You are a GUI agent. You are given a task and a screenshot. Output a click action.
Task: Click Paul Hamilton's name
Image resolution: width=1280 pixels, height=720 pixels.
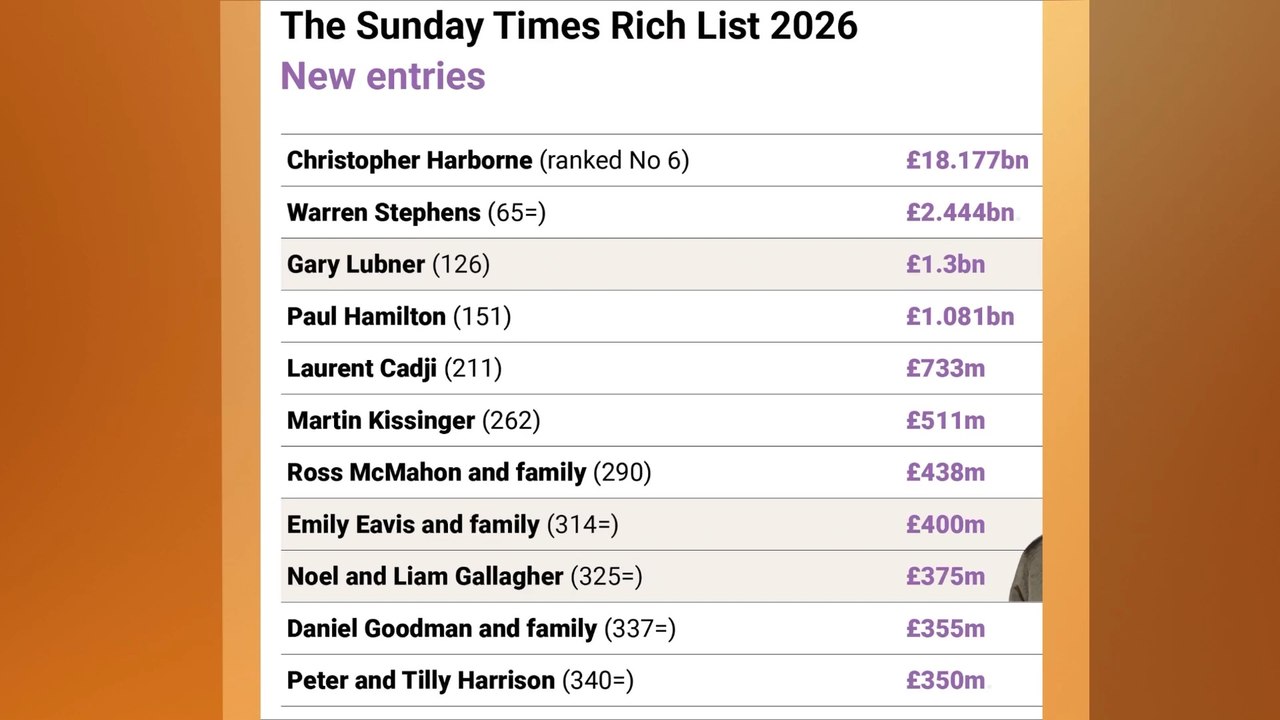(366, 316)
